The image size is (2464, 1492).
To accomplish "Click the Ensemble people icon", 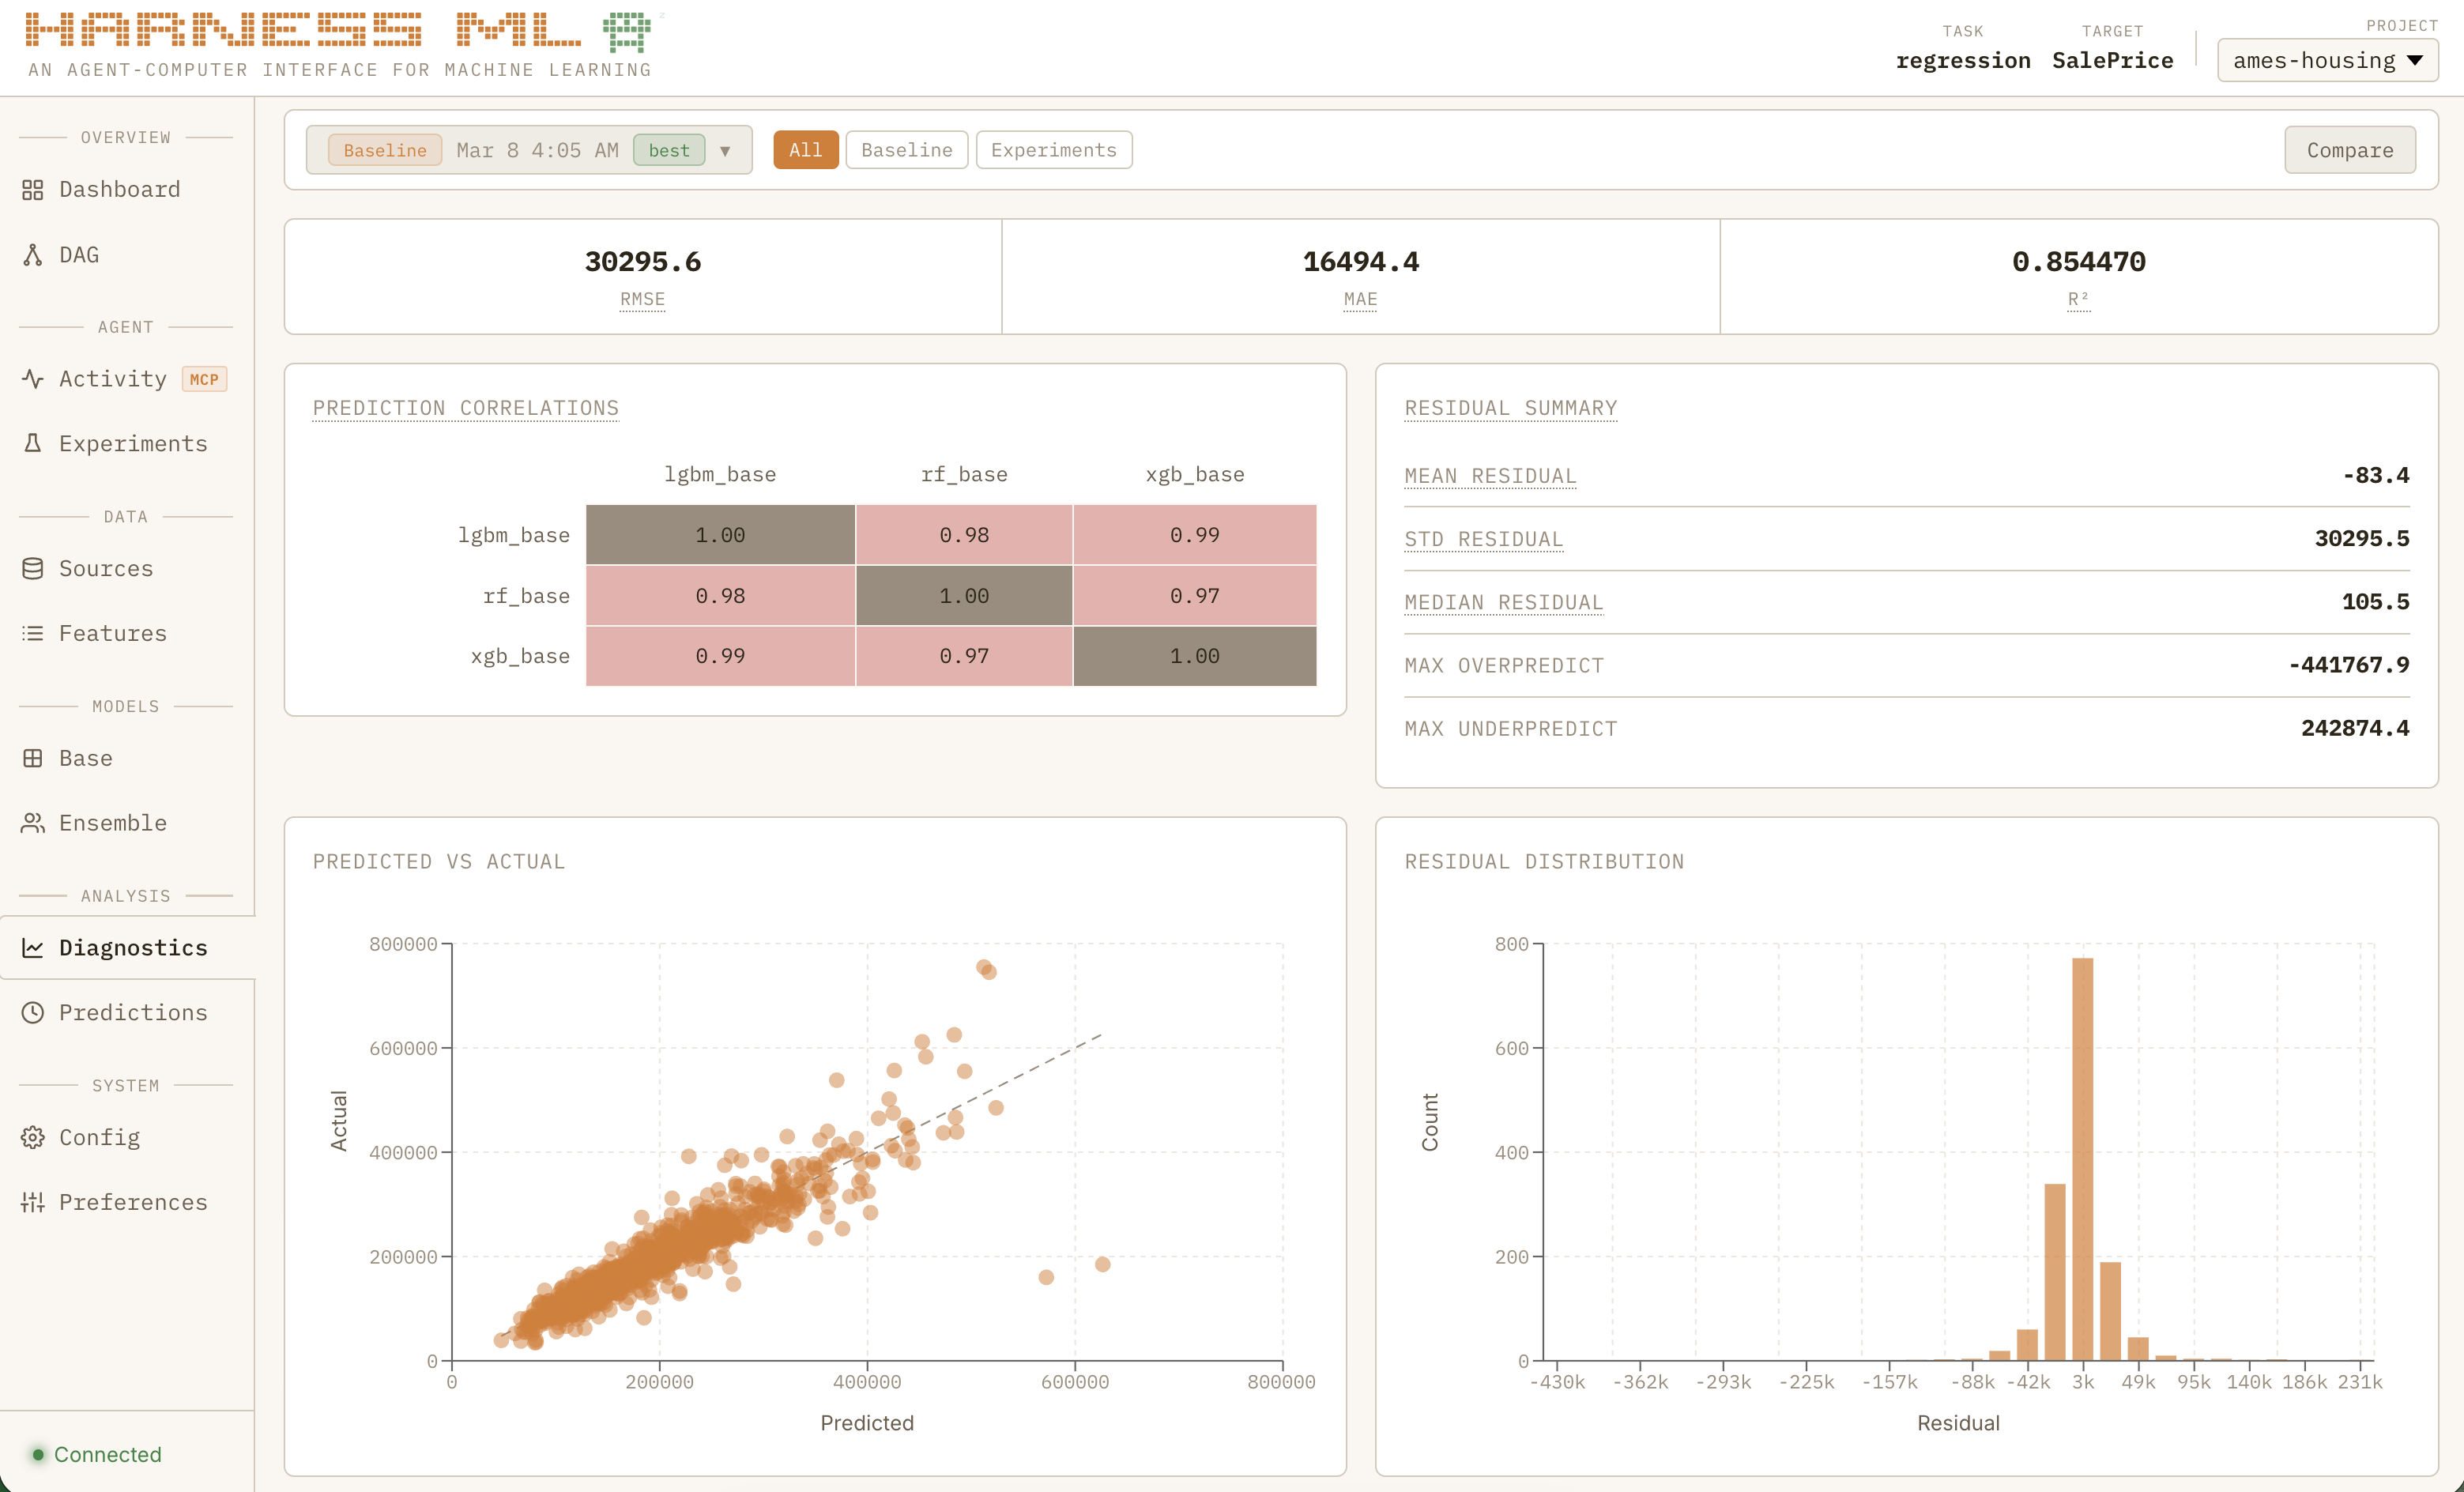I will (x=33, y=823).
